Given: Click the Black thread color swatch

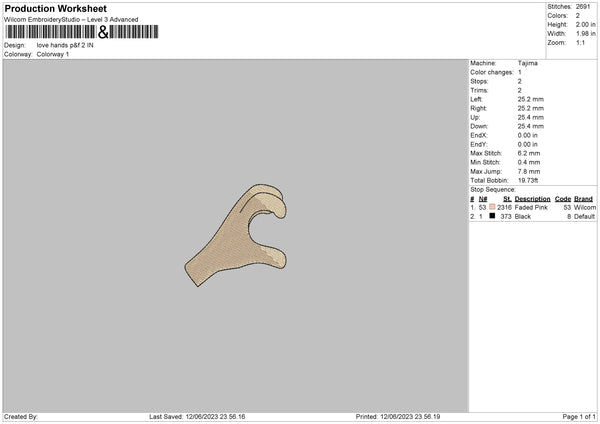Looking at the screenshot, I should [x=492, y=216].
